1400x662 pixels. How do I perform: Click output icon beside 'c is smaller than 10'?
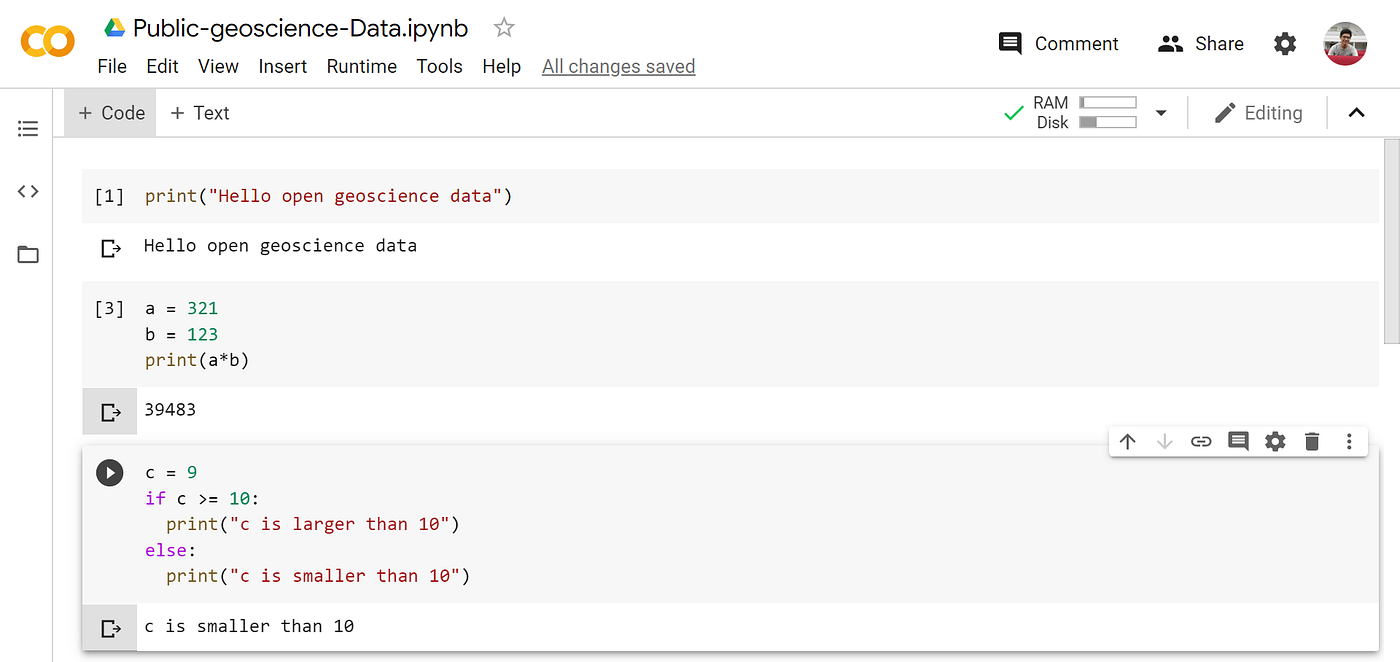coord(111,628)
